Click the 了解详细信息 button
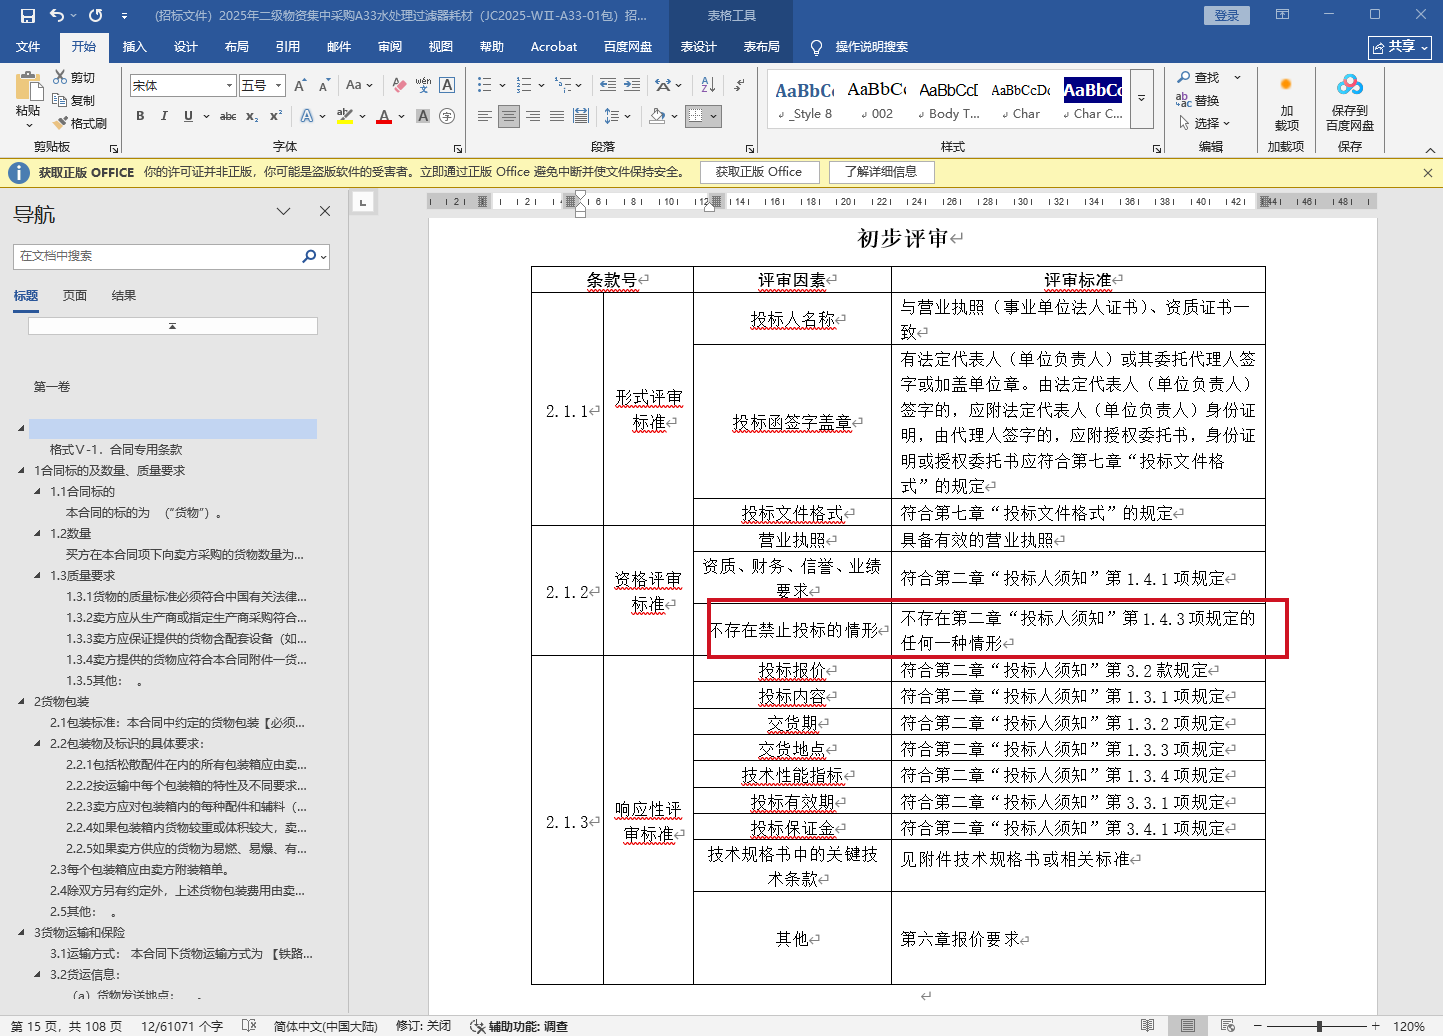The width and height of the screenshot is (1443, 1036). pyautogui.click(x=880, y=172)
